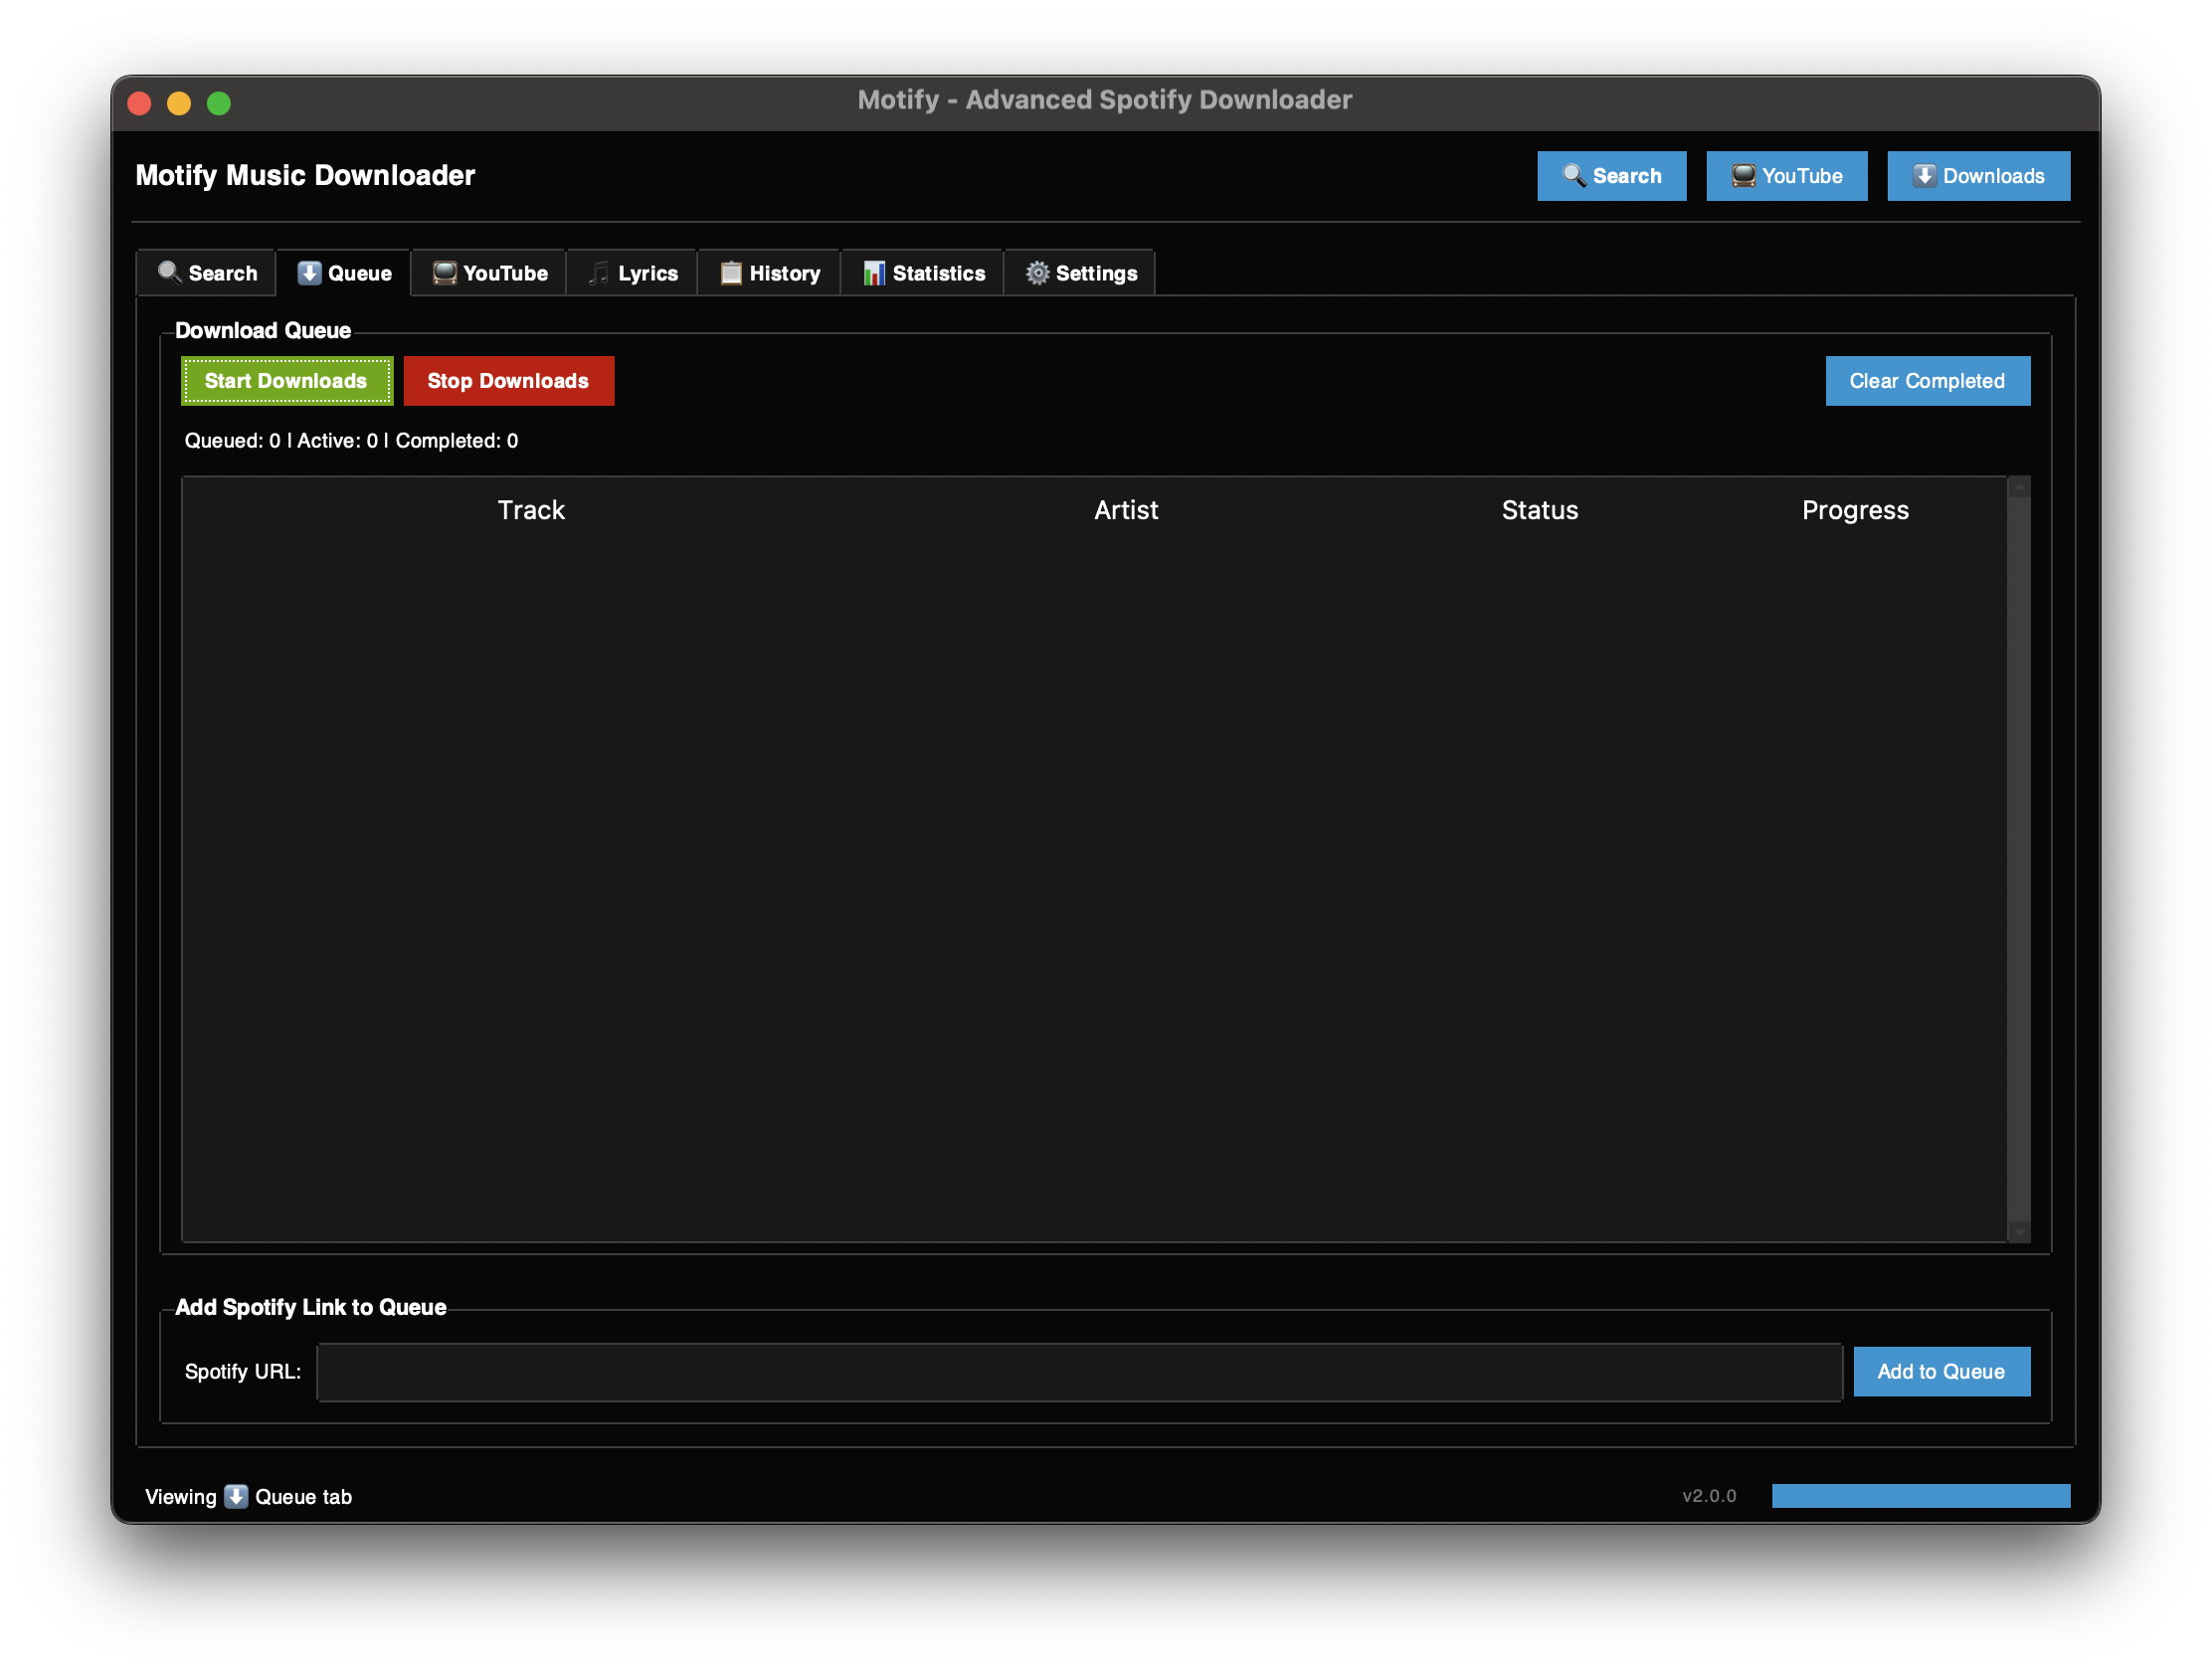Click the Artist column header
Screen dimensions: 2212x1671
(1126, 510)
